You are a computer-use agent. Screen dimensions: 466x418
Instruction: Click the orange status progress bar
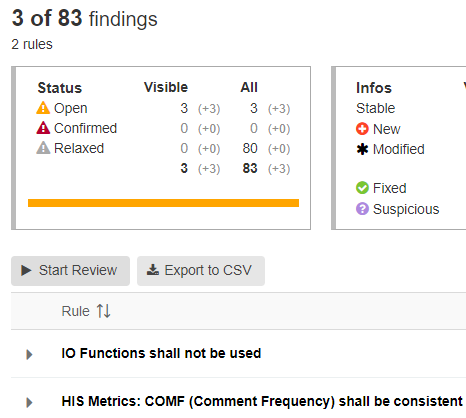(163, 203)
